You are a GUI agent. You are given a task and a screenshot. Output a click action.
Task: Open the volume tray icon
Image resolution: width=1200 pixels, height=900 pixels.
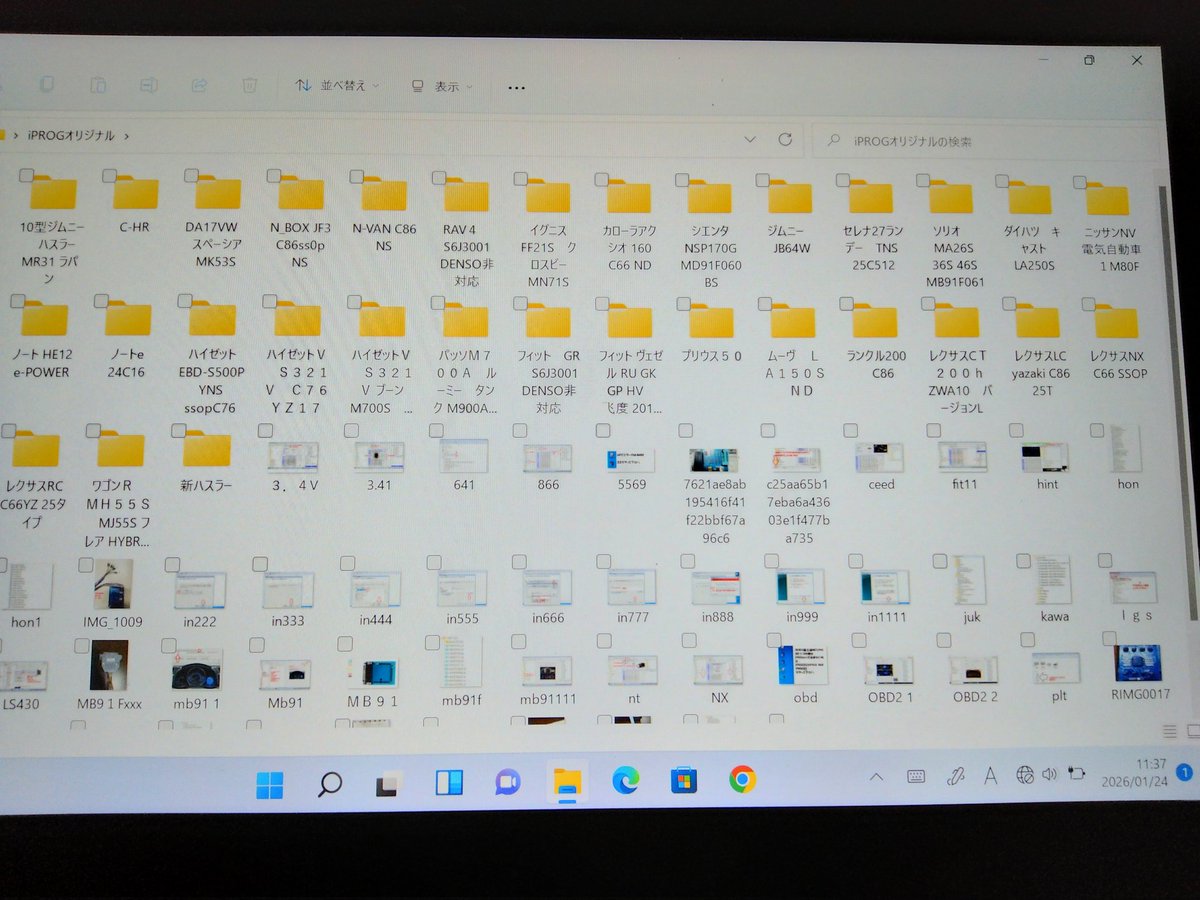point(1050,774)
